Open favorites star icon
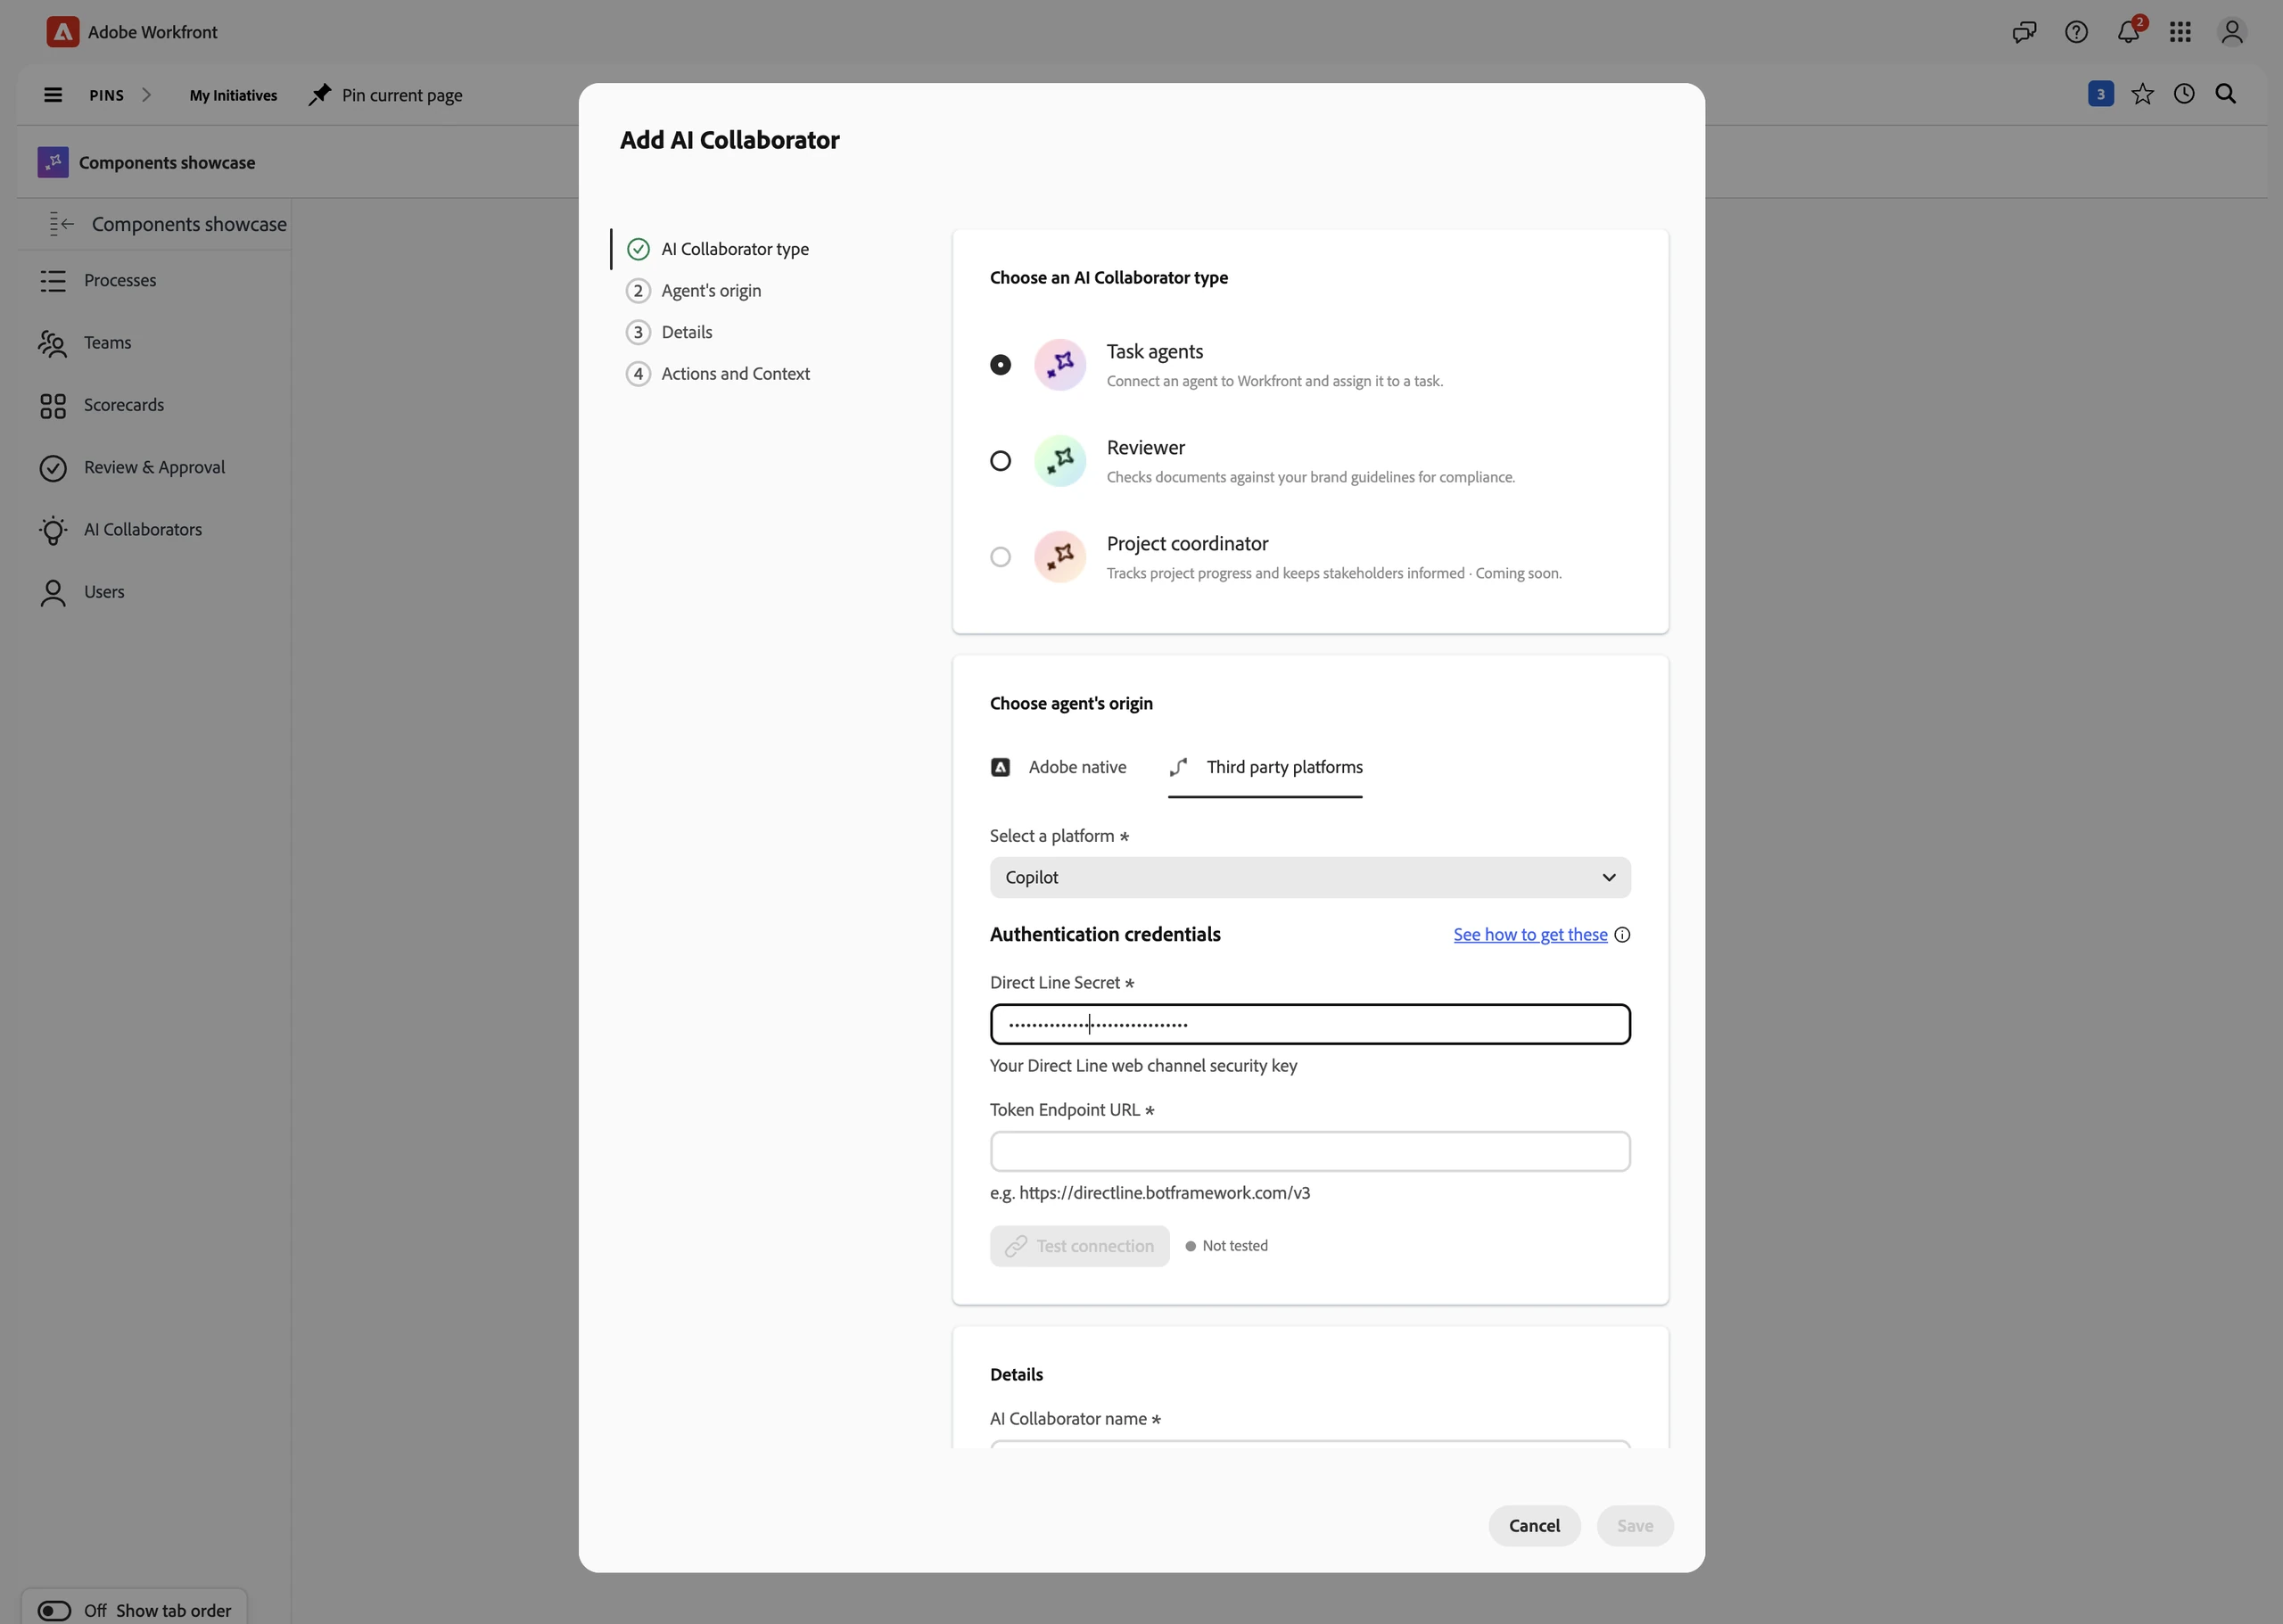The width and height of the screenshot is (2283, 1624). click(x=2142, y=94)
